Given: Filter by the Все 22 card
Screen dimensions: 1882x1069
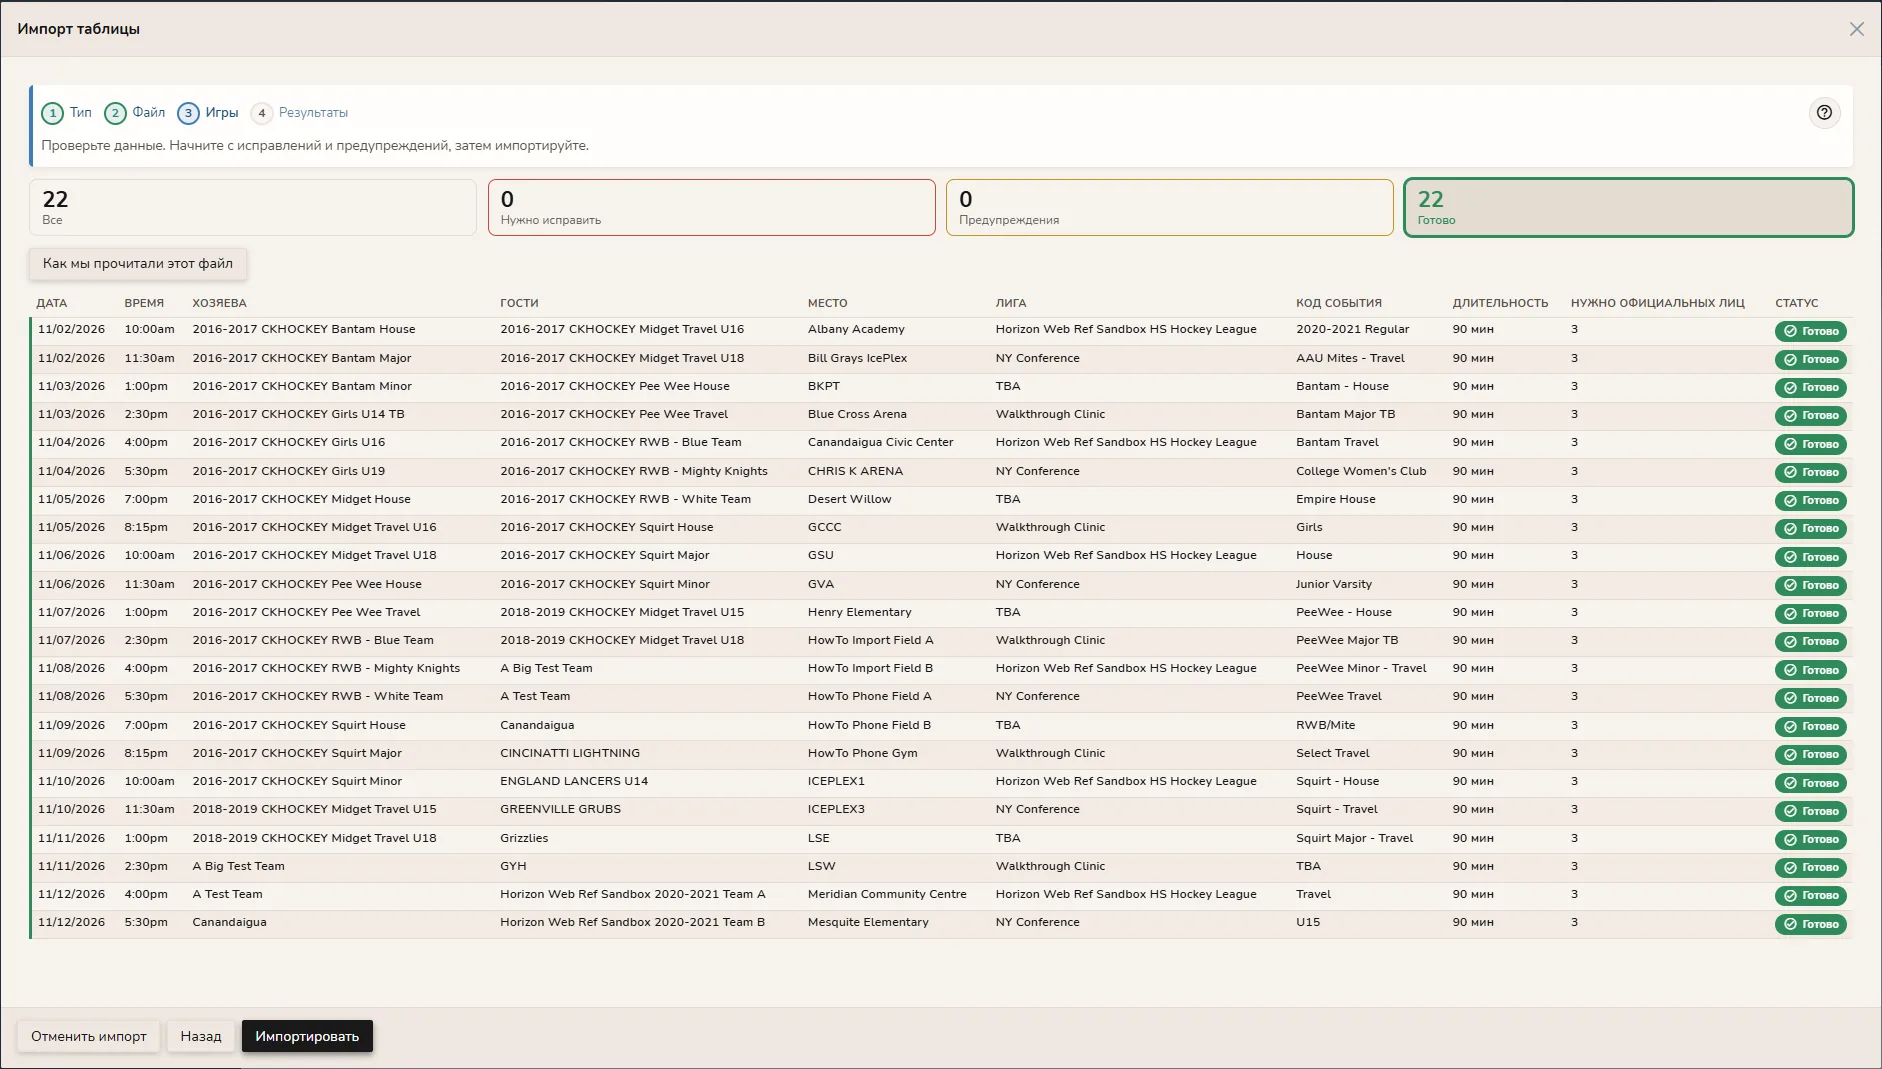Looking at the screenshot, I should pos(253,207).
